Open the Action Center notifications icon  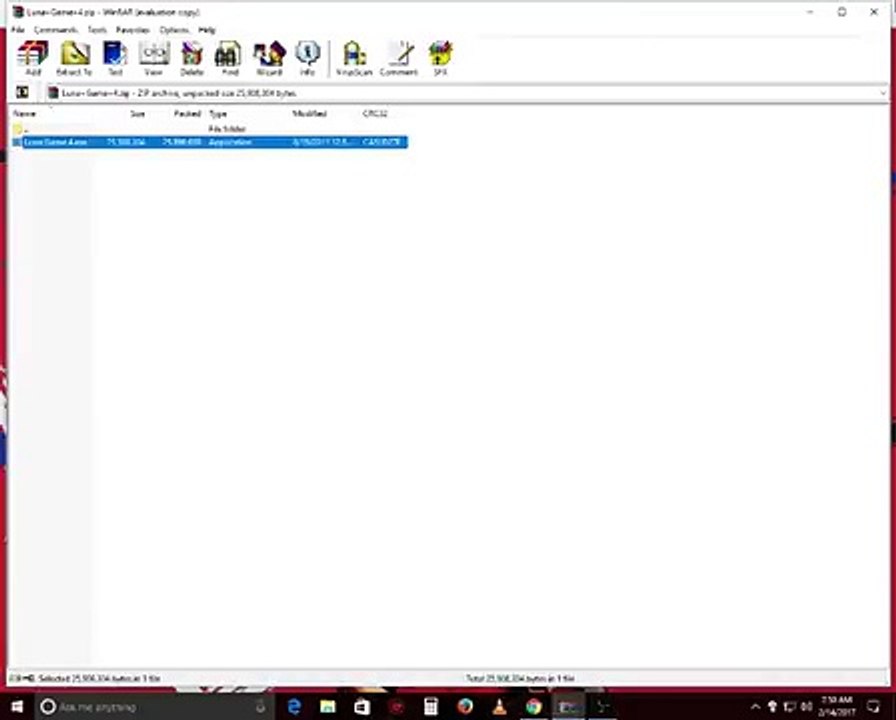tap(874, 707)
